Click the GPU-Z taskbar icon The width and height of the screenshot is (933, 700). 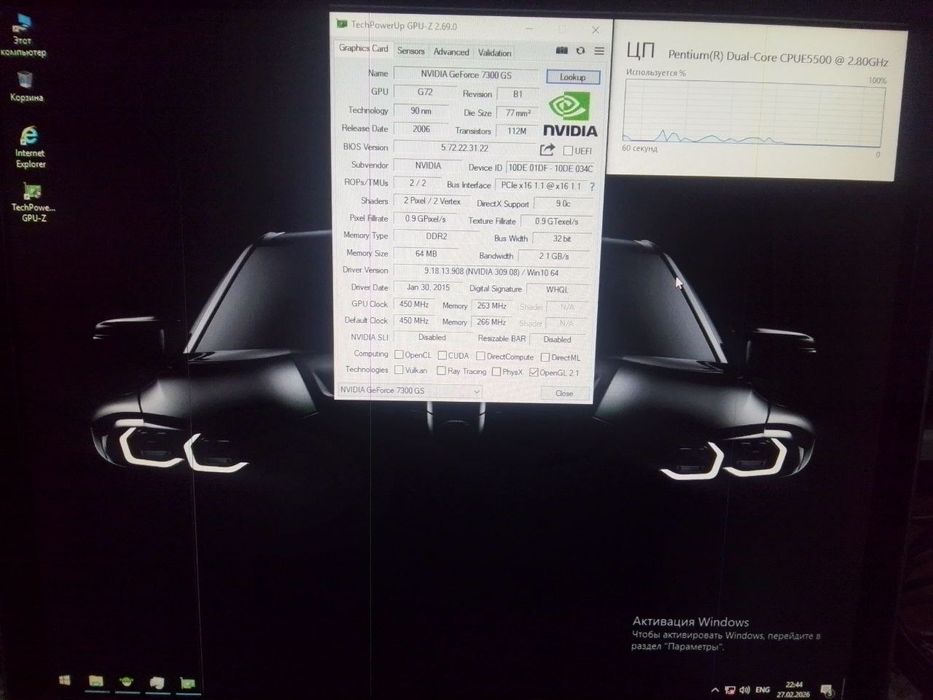(x=187, y=683)
